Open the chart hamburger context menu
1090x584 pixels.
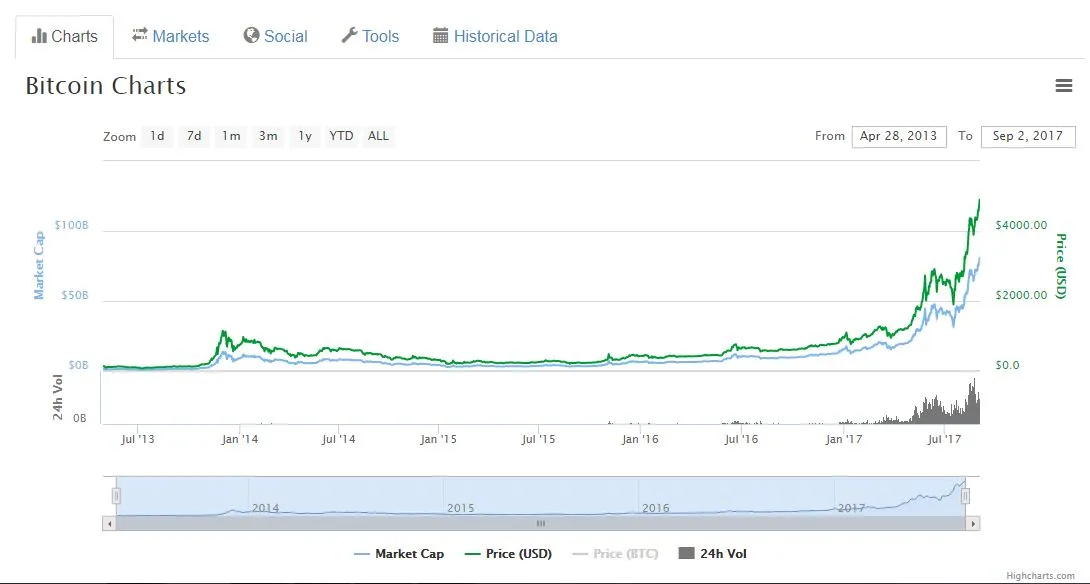(x=1063, y=86)
